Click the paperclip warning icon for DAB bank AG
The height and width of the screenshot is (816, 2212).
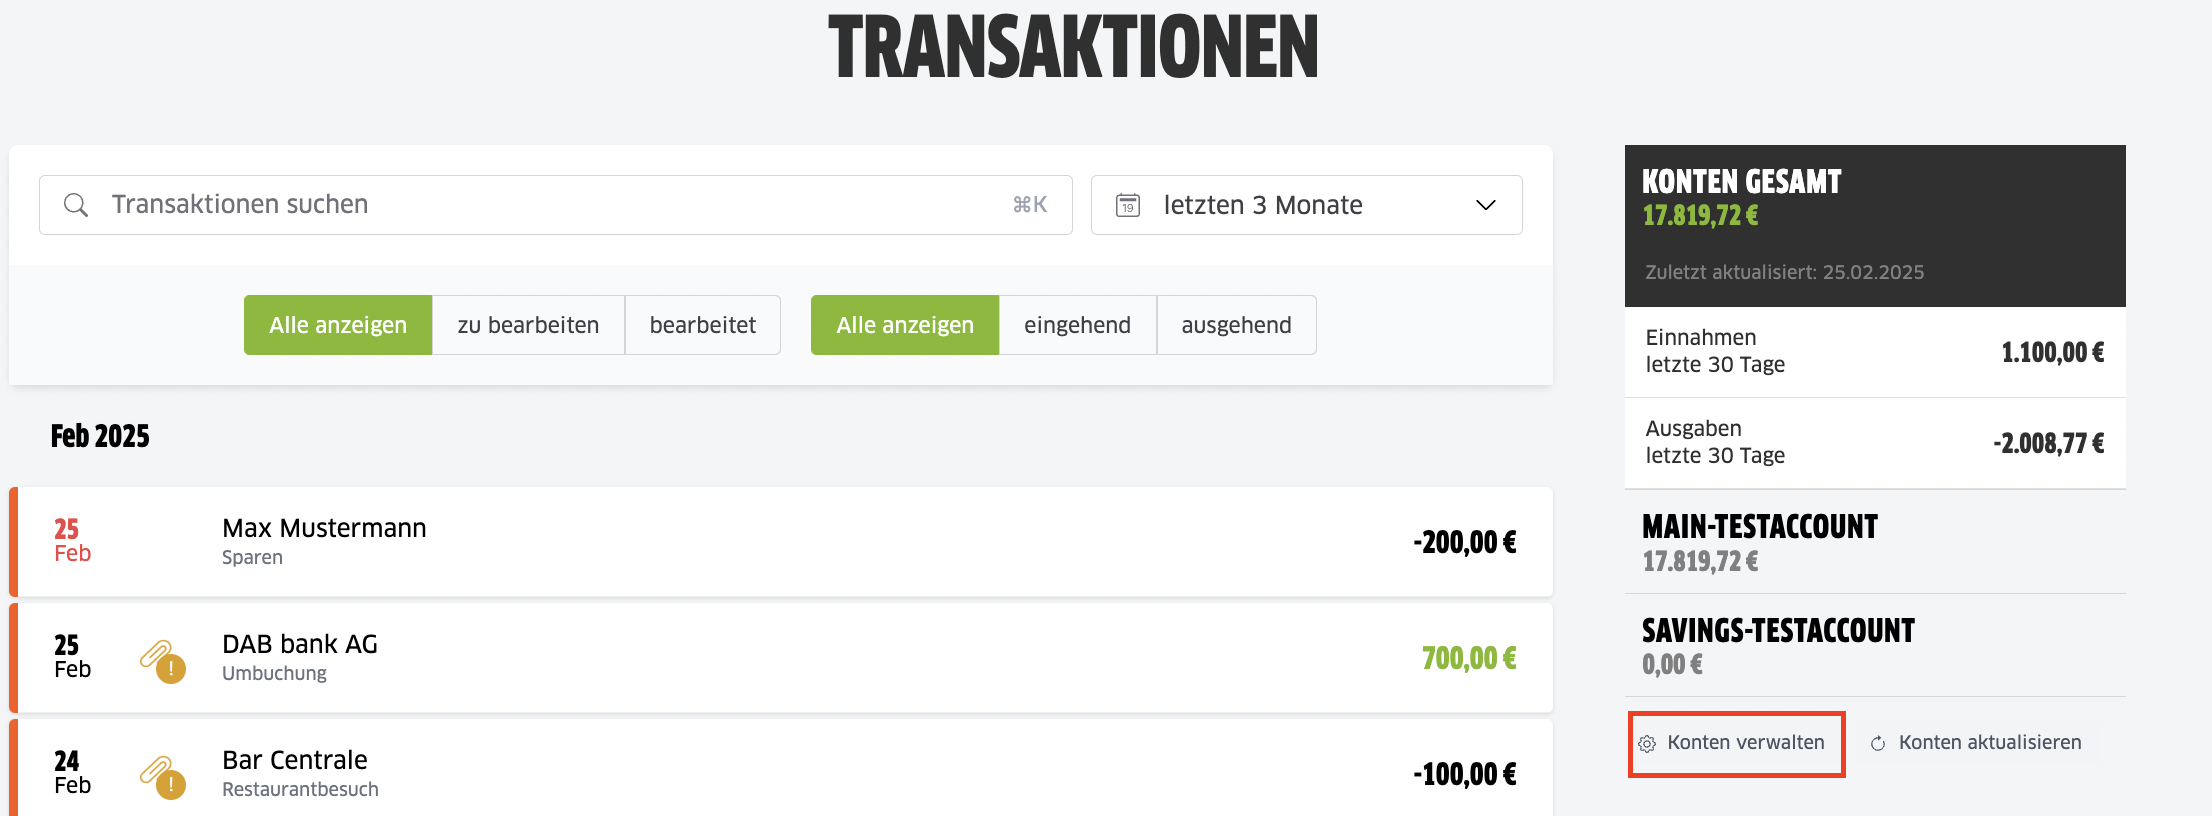[x=163, y=661]
